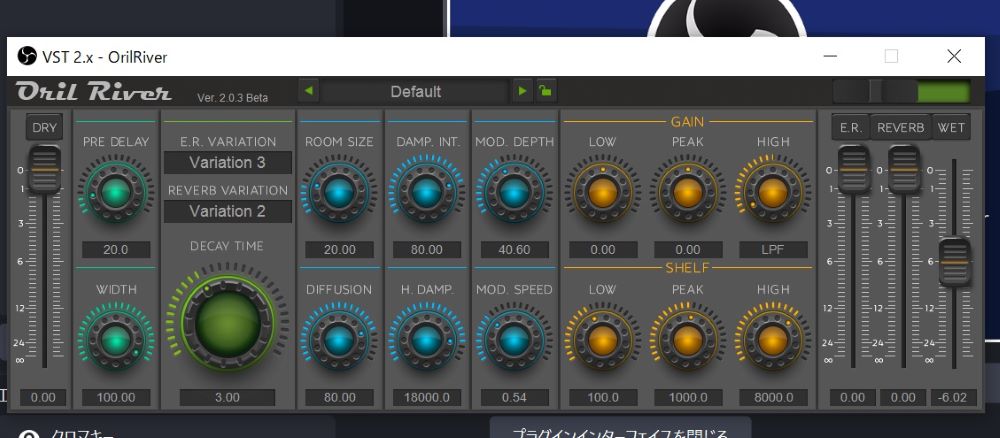Click the gain peak value 0.00

688,250
